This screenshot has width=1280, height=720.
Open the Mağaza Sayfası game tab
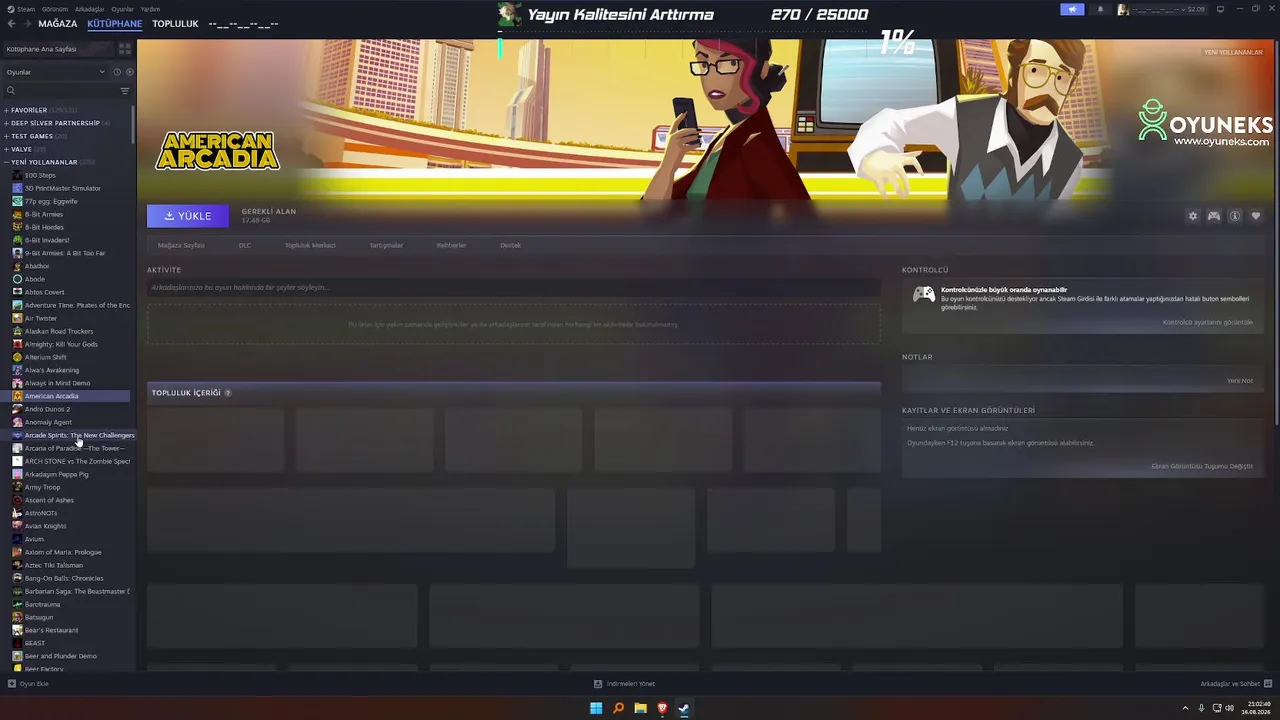(x=181, y=245)
